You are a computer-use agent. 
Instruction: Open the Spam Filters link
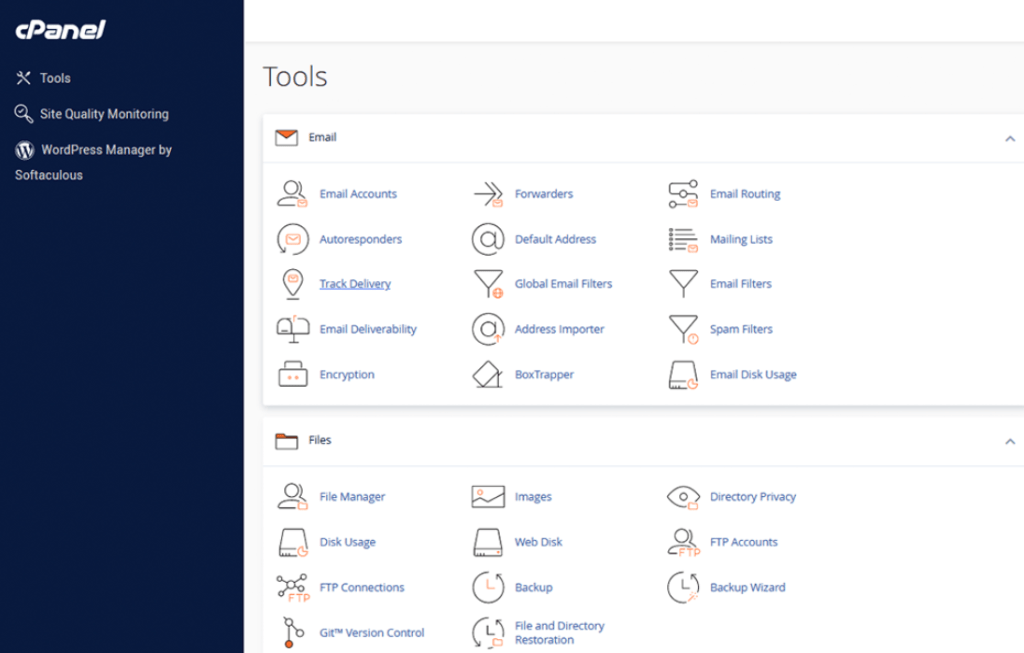[x=741, y=329]
